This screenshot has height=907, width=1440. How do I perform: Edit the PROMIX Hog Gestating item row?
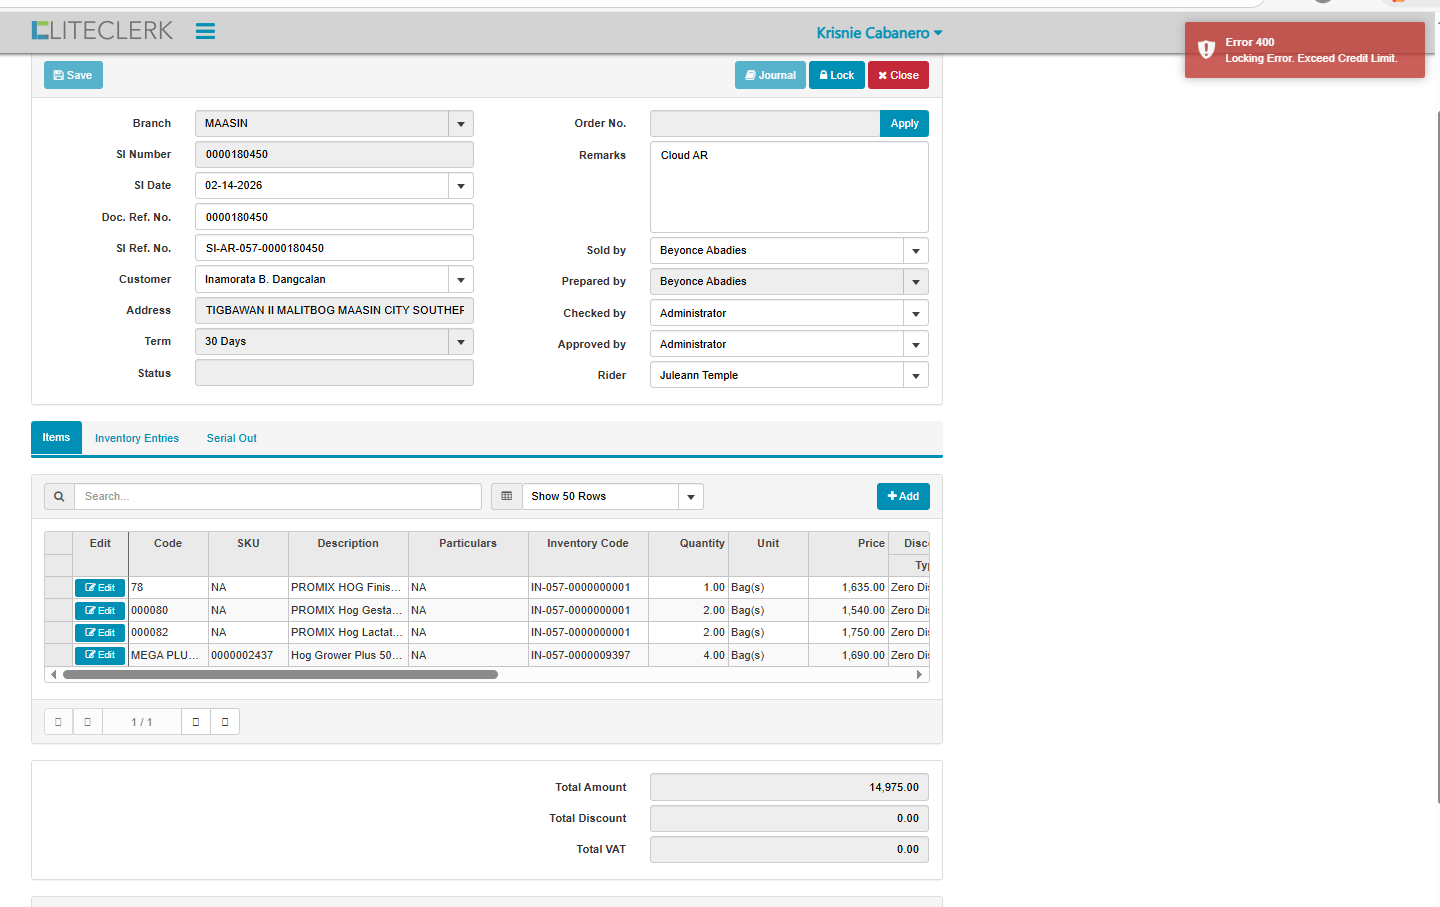tap(100, 610)
